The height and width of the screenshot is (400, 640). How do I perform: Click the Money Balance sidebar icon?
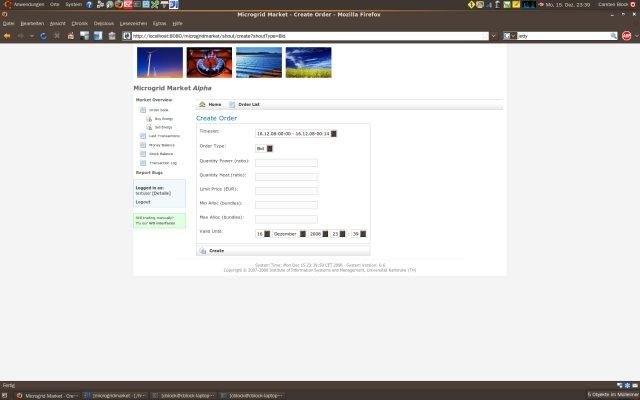pos(143,145)
